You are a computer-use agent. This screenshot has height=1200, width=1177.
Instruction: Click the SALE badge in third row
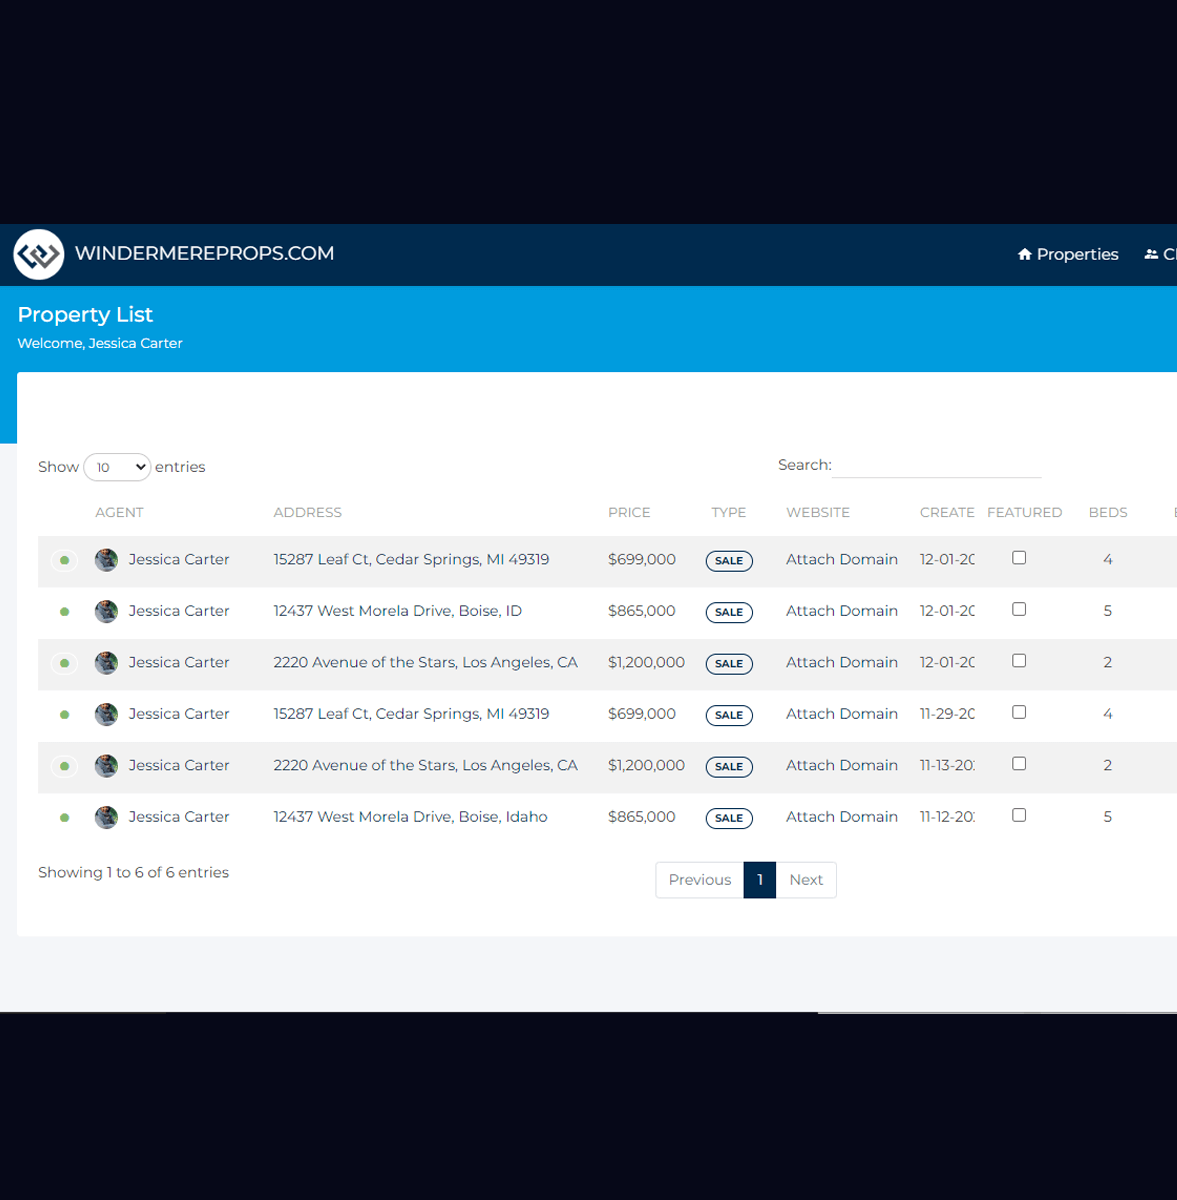pos(729,664)
